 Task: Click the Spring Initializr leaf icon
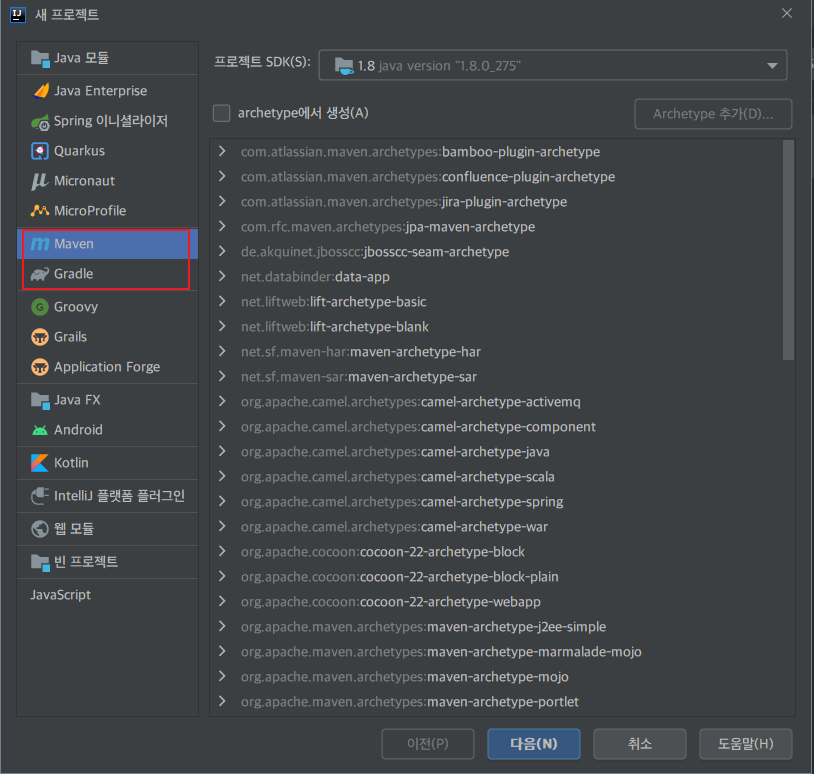click(40, 121)
